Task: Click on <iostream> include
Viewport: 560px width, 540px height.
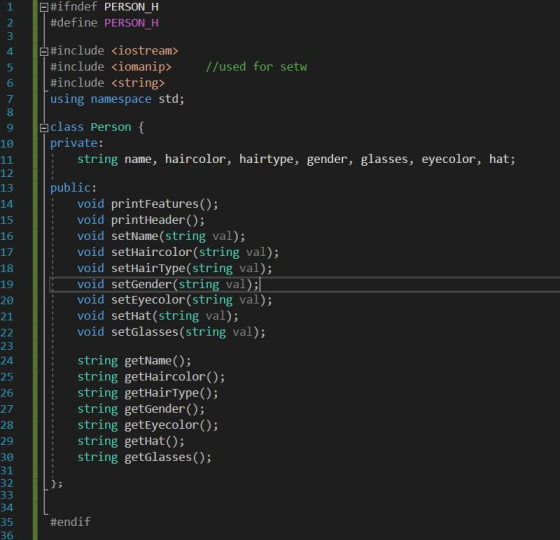Action: 145,51
